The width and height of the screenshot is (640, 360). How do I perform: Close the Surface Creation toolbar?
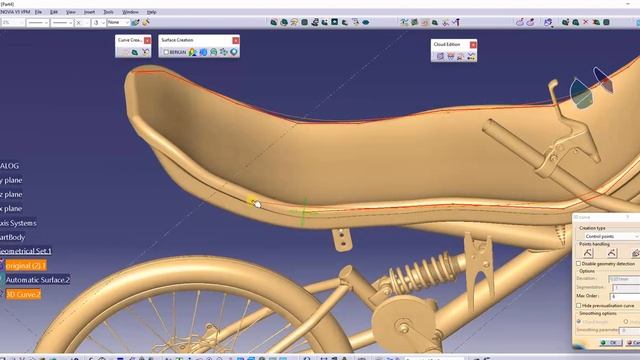pos(236,40)
